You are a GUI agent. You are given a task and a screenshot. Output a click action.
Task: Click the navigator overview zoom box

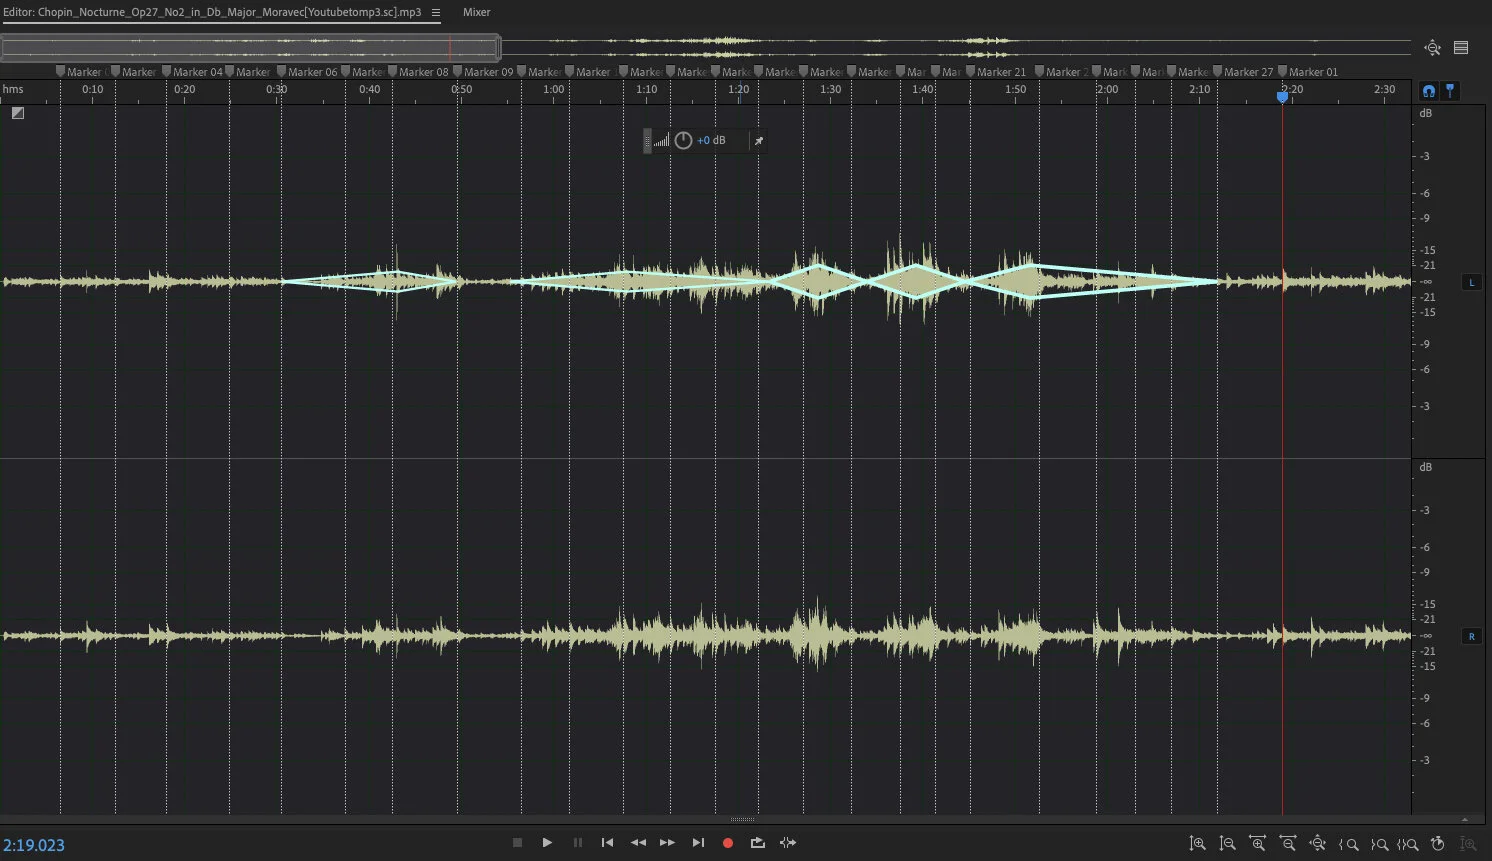coord(250,47)
